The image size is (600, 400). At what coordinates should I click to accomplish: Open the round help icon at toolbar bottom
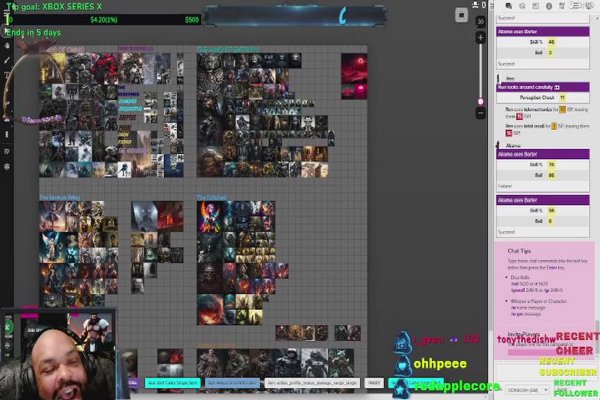(x=7, y=167)
